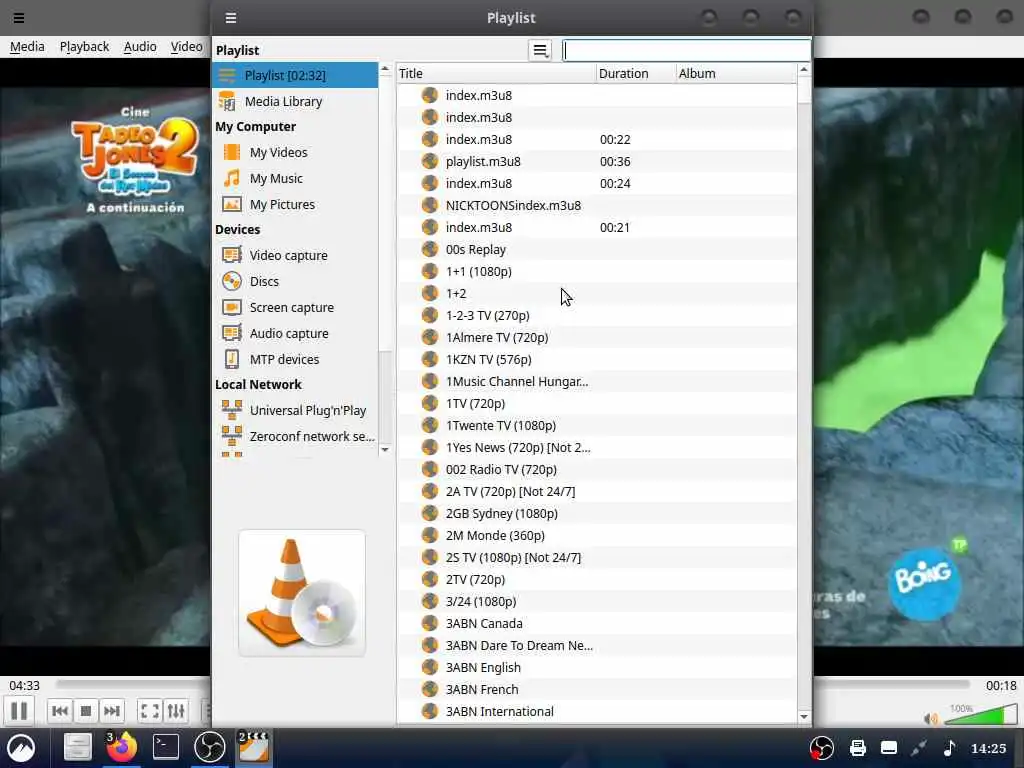The image size is (1024, 768).
Task: Select 3ABN French channel
Action: pos(596,690)
